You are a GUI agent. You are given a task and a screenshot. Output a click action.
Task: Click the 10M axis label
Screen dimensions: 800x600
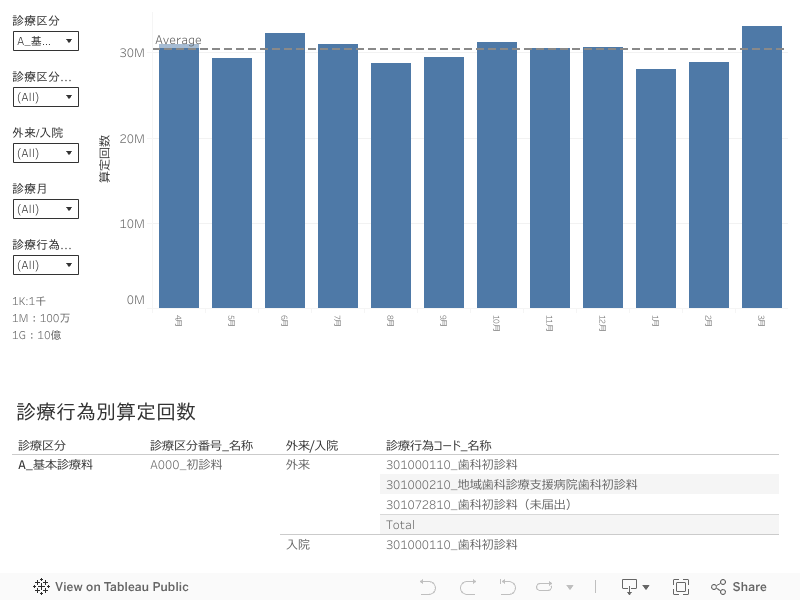(132, 224)
